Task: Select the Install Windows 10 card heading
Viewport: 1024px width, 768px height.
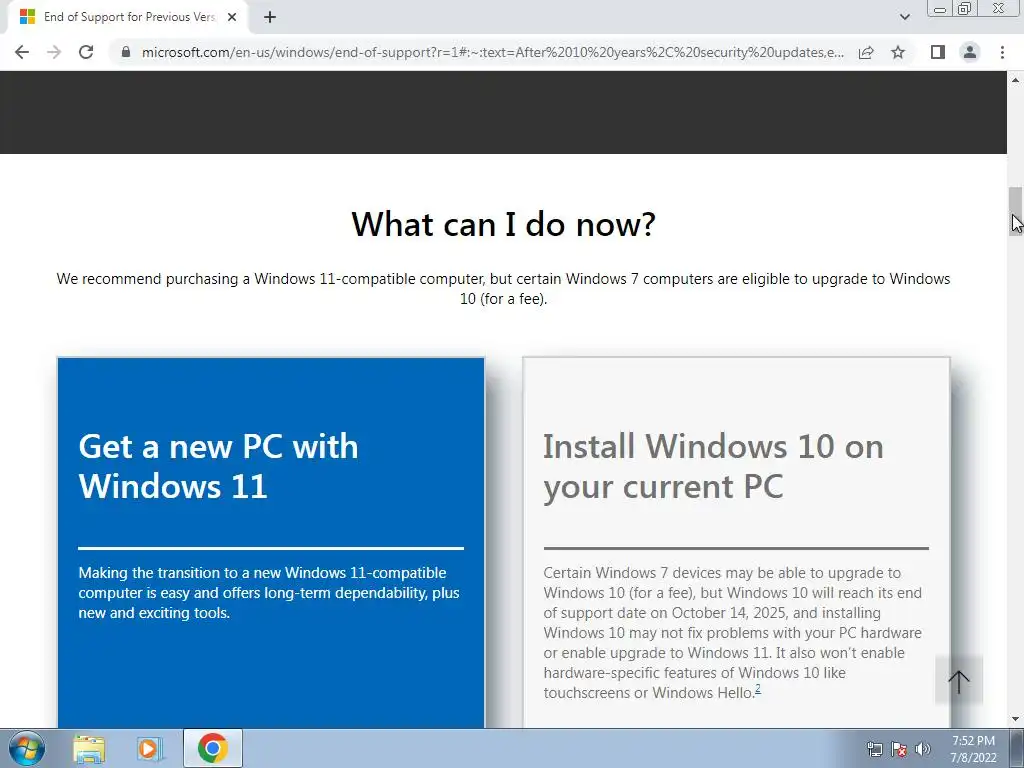Action: 712,466
